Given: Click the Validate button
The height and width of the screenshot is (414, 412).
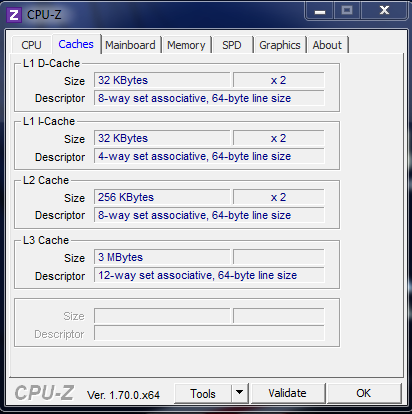Looking at the screenshot, I should 288,393.
